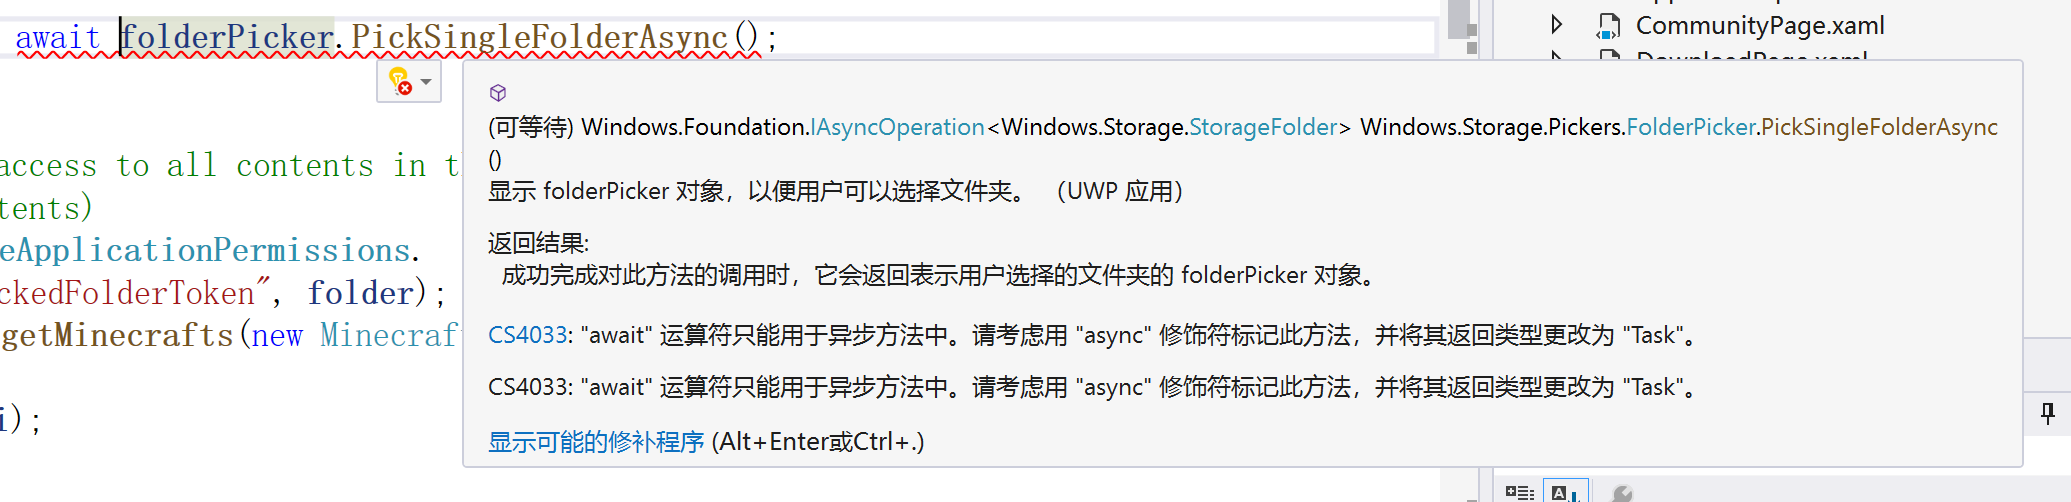Click the await keyword in code
The width and height of the screenshot is (2071, 502).
click(x=58, y=38)
